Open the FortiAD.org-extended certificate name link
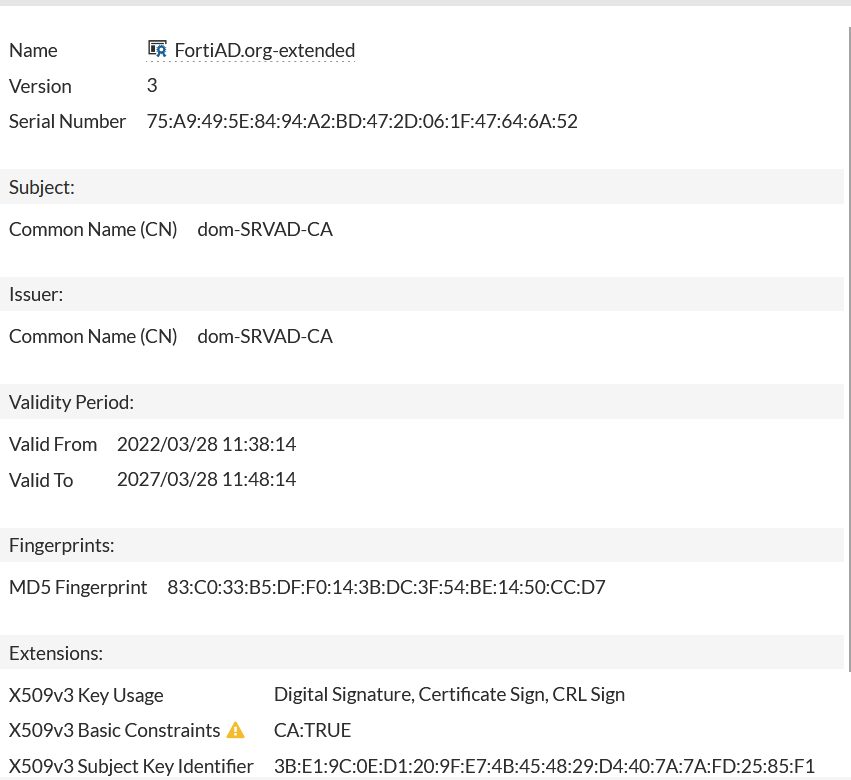 (x=265, y=50)
